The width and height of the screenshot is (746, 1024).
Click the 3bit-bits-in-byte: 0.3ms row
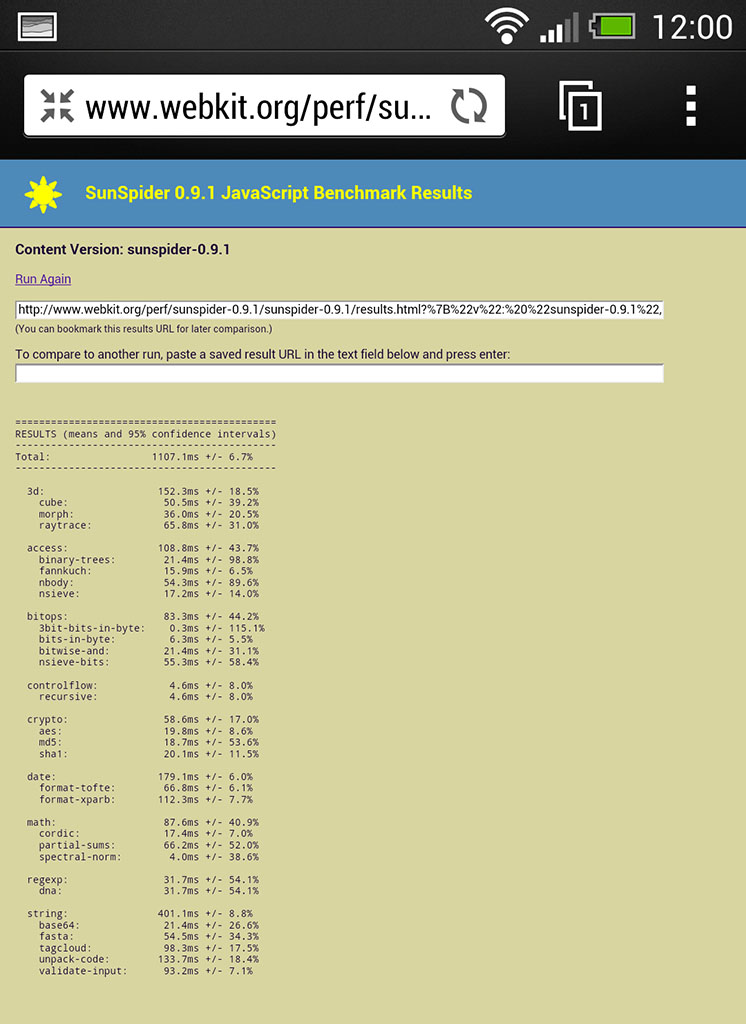point(152,628)
